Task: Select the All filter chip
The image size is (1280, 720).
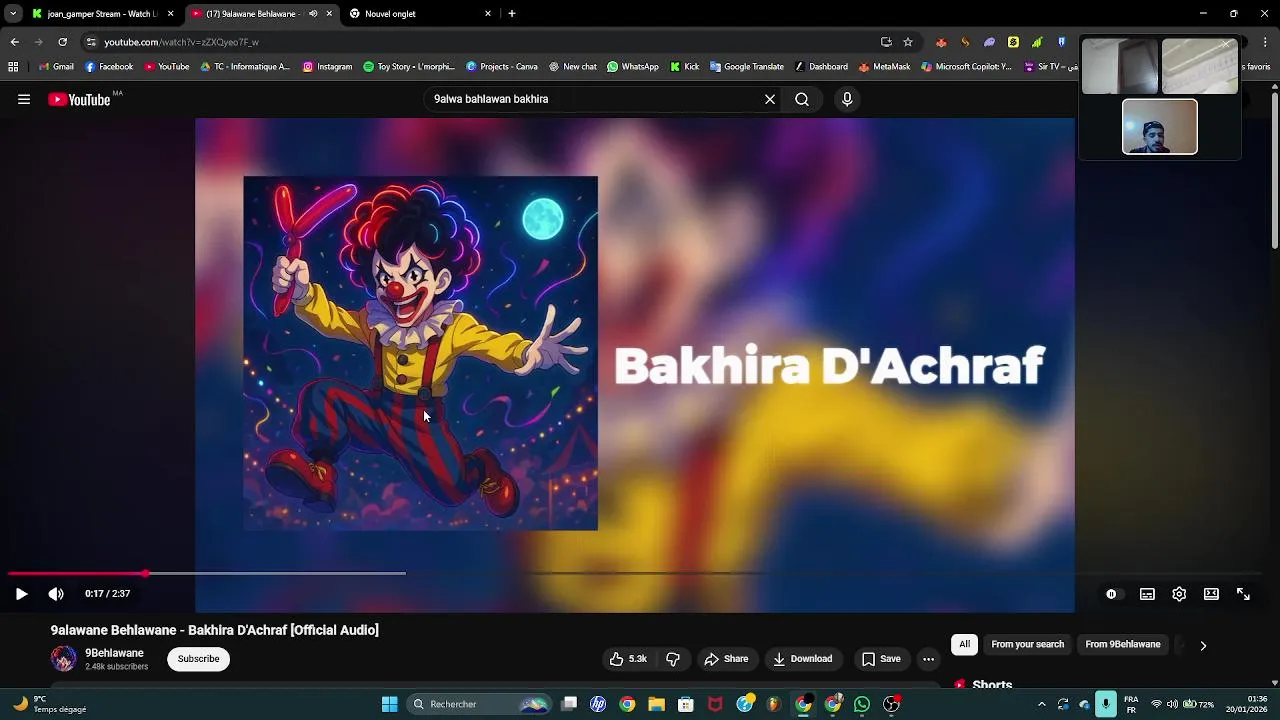Action: click(x=964, y=645)
